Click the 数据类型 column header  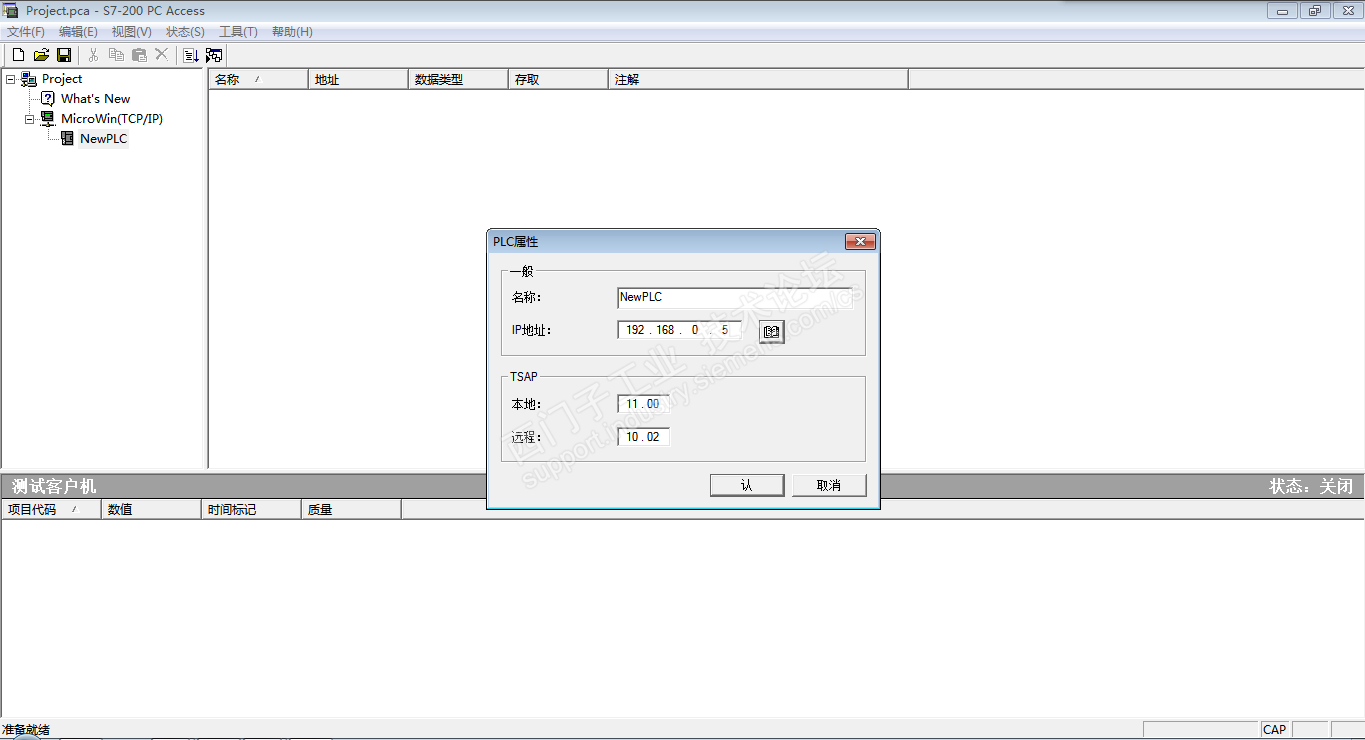click(458, 80)
